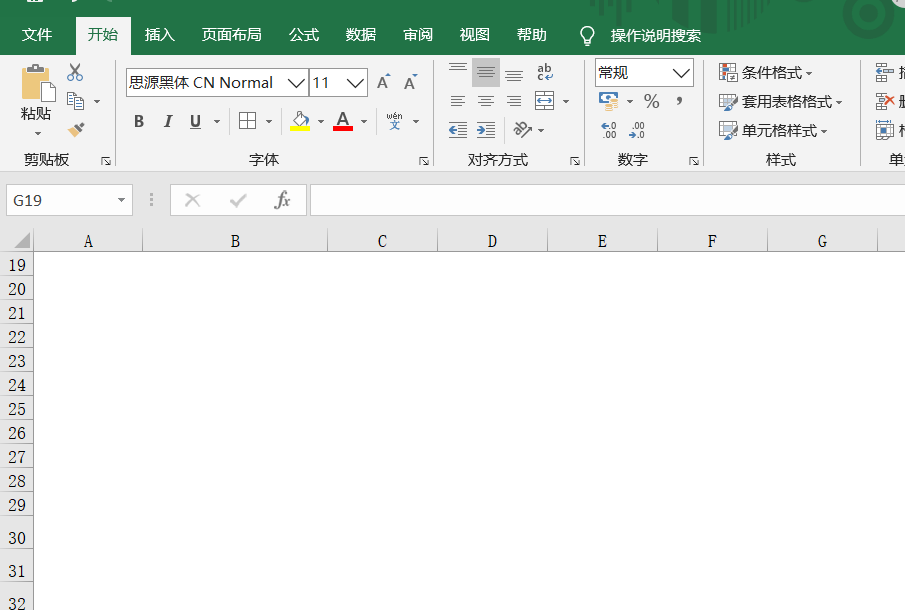Switch to the 视图 View tab
This screenshot has width=905, height=610.
coord(474,35)
